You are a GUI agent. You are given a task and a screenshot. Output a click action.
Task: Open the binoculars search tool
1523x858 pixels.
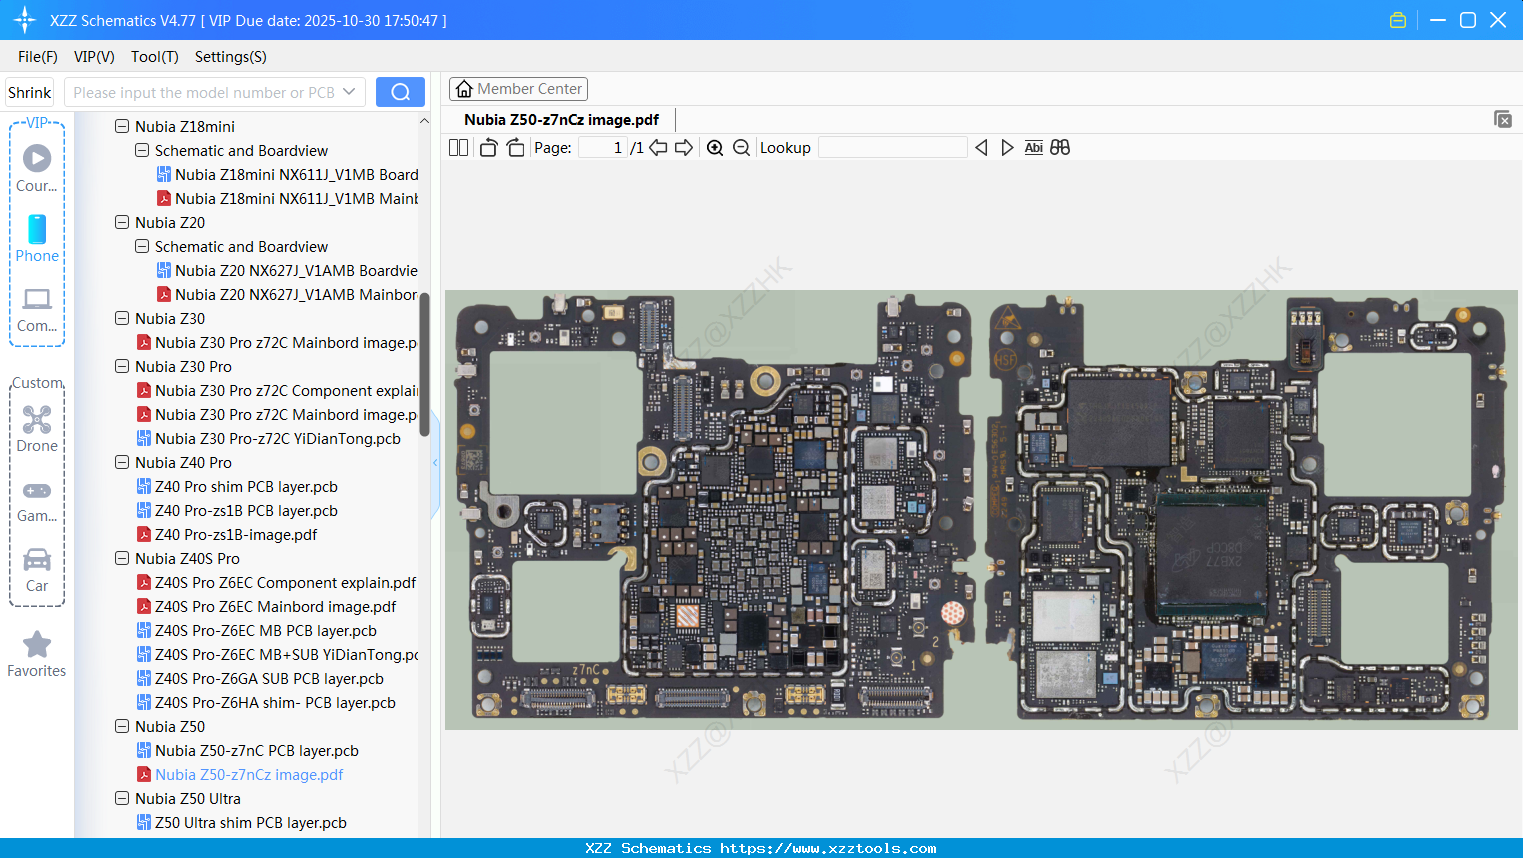[1060, 147]
